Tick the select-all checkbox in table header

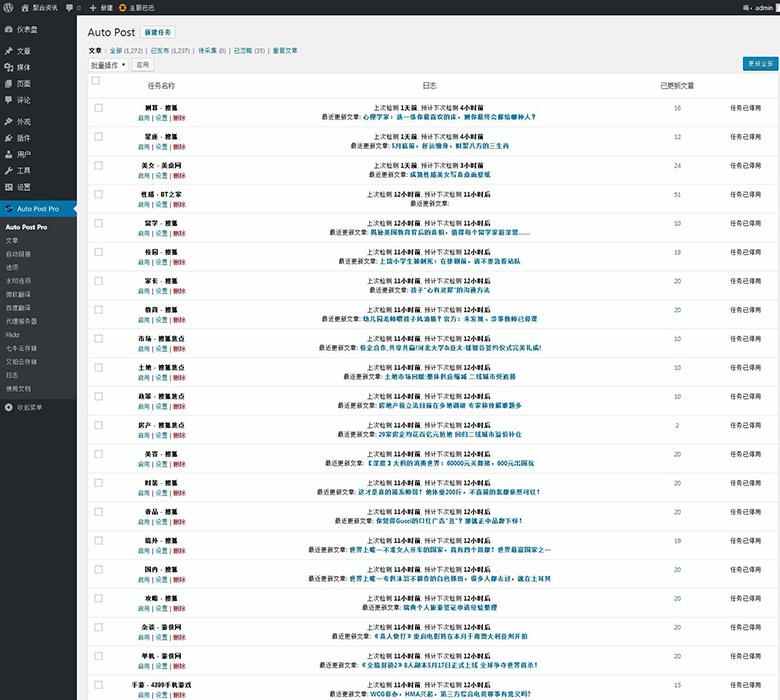point(96,81)
